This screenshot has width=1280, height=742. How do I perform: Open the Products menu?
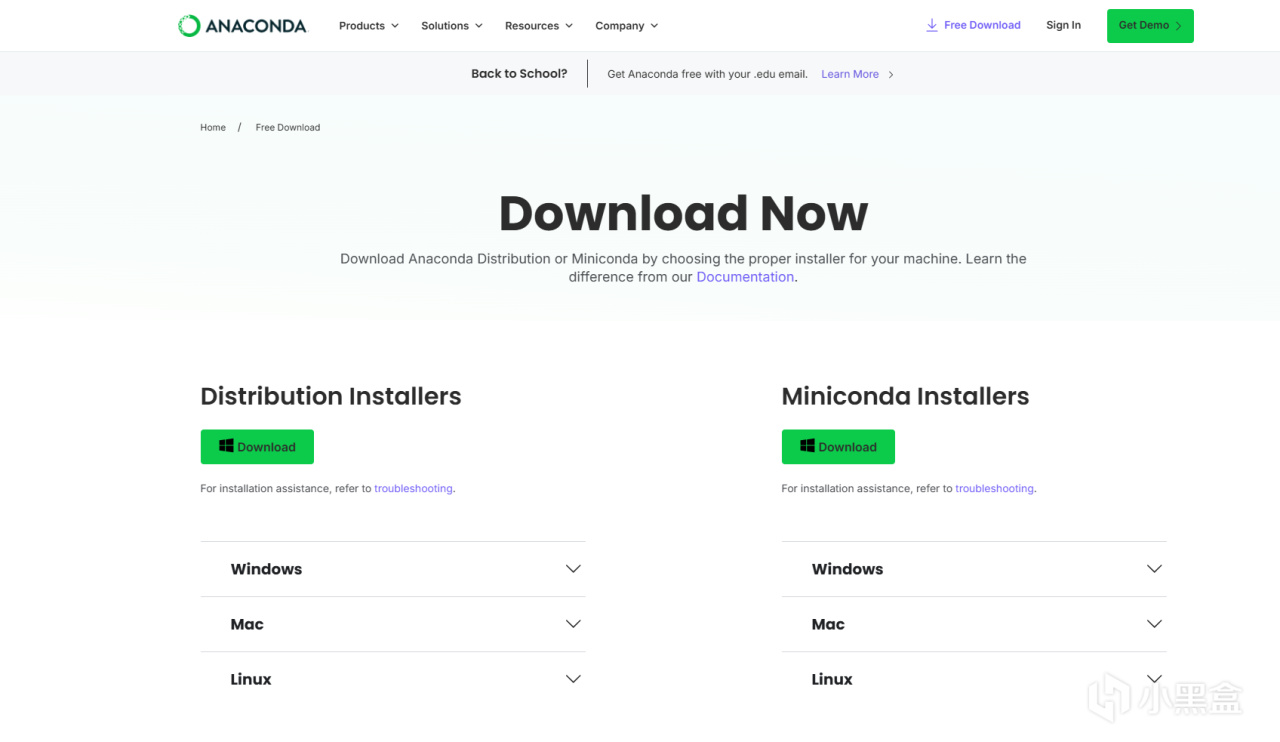(368, 26)
